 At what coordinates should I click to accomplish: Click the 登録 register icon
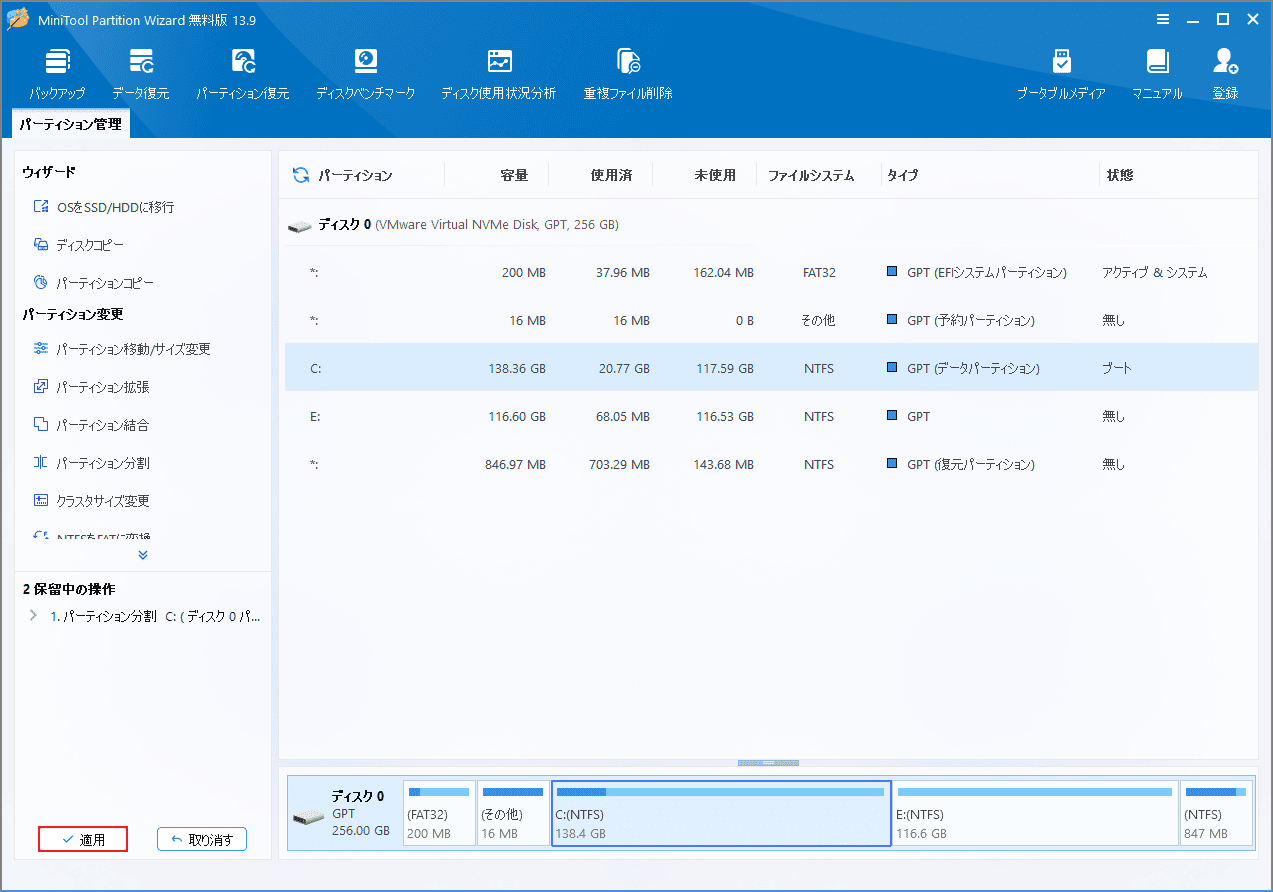[1225, 74]
